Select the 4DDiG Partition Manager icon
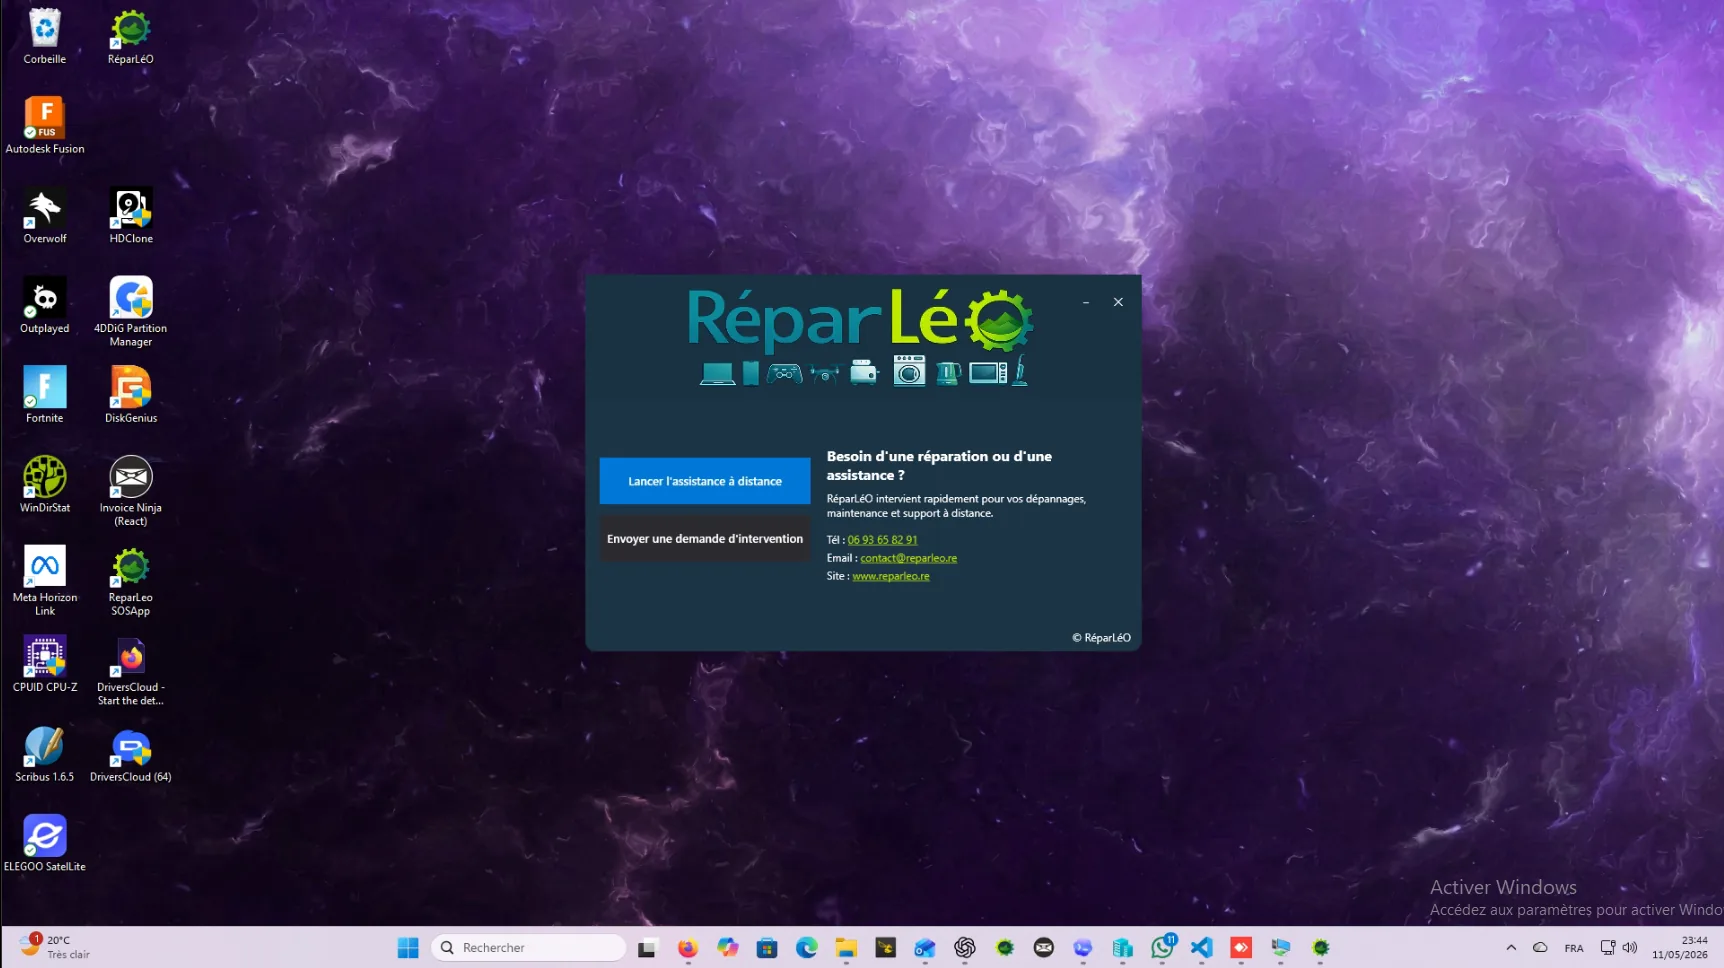The height and width of the screenshot is (968, 1724). coord(131,312)
